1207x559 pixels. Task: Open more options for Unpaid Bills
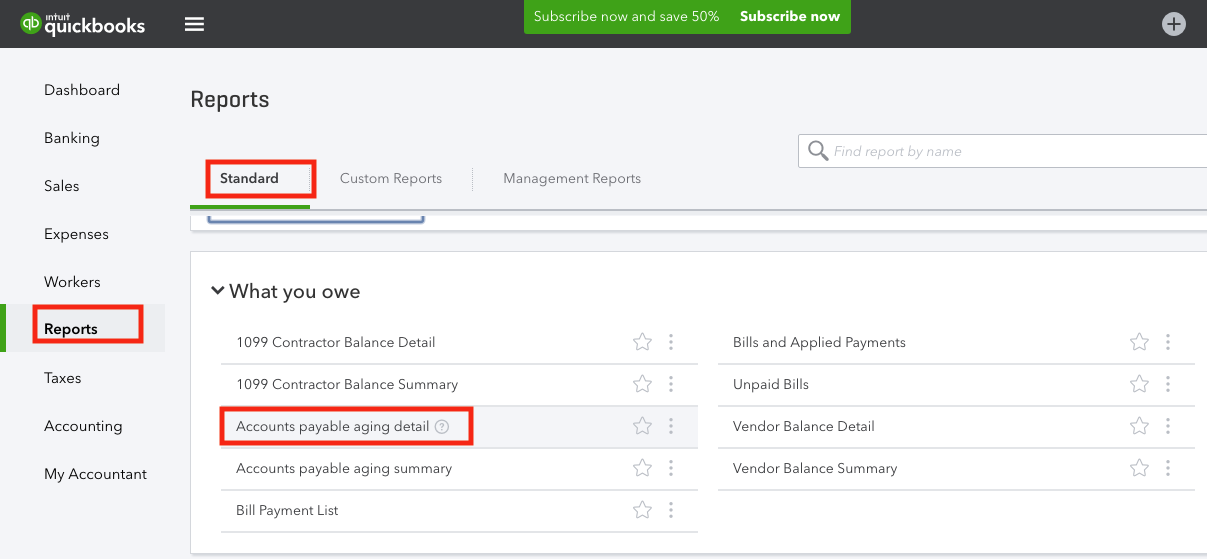point(1168,384)
